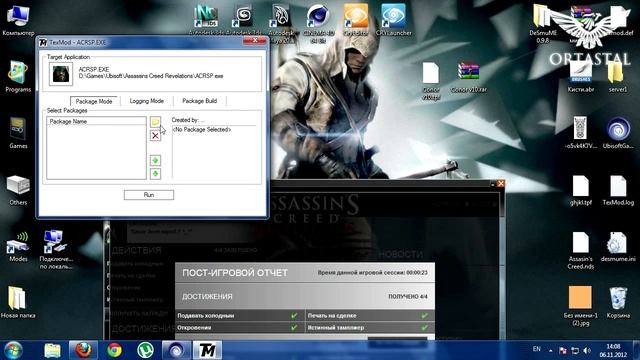The width and height of the screenshot is (640, 360).
Task: Open the Modes desktop shortcut
Action: (18, 247)
